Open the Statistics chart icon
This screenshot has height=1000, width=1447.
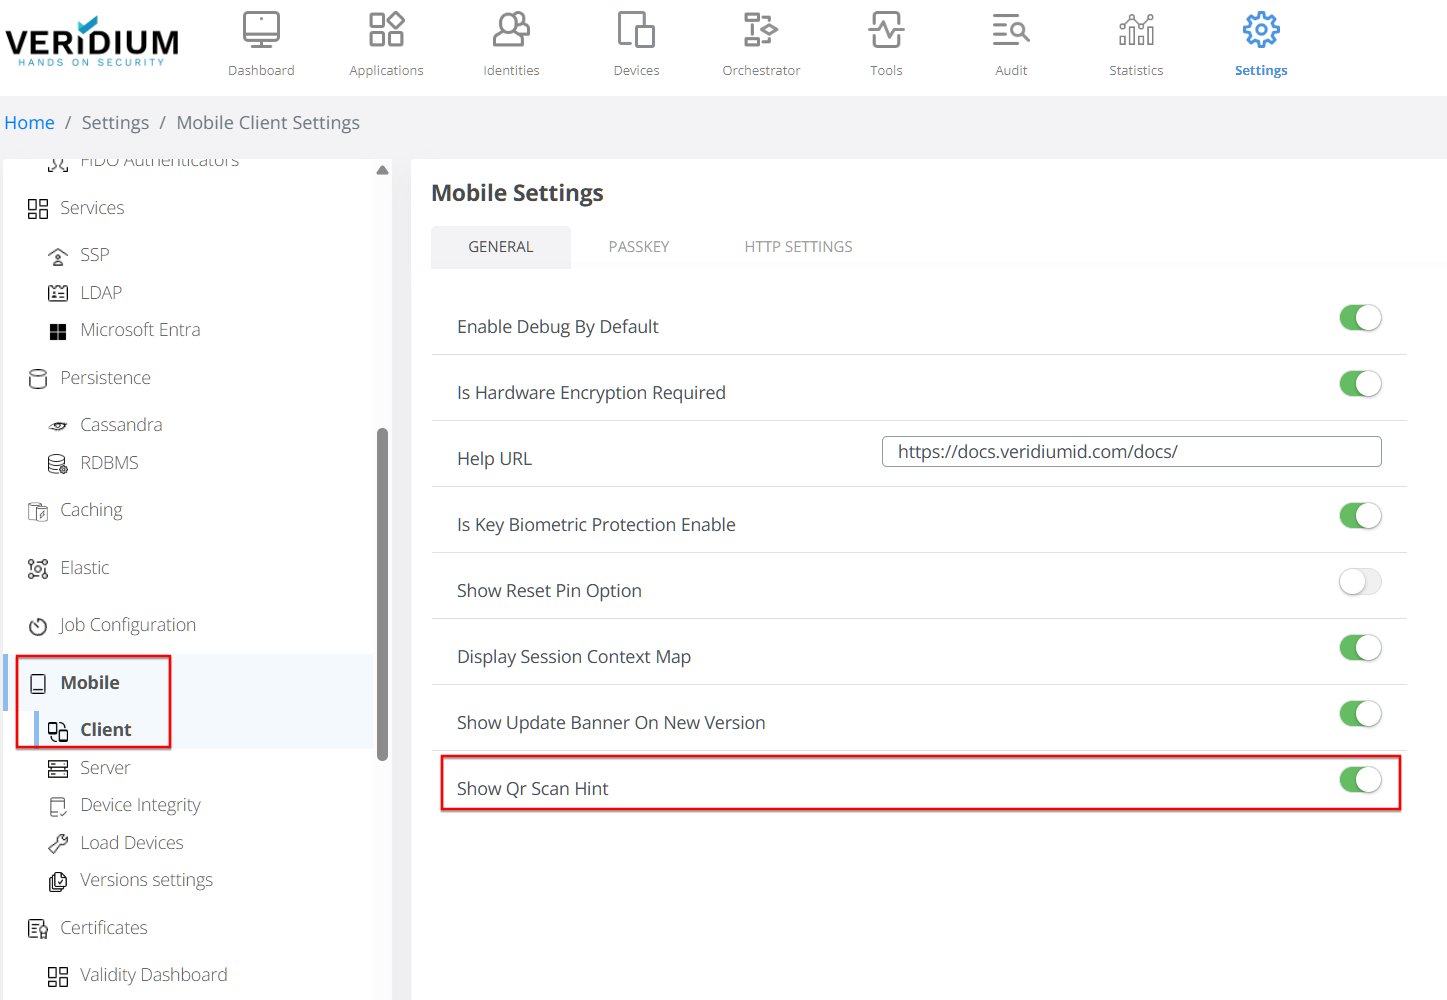[x=1136, y=30]
